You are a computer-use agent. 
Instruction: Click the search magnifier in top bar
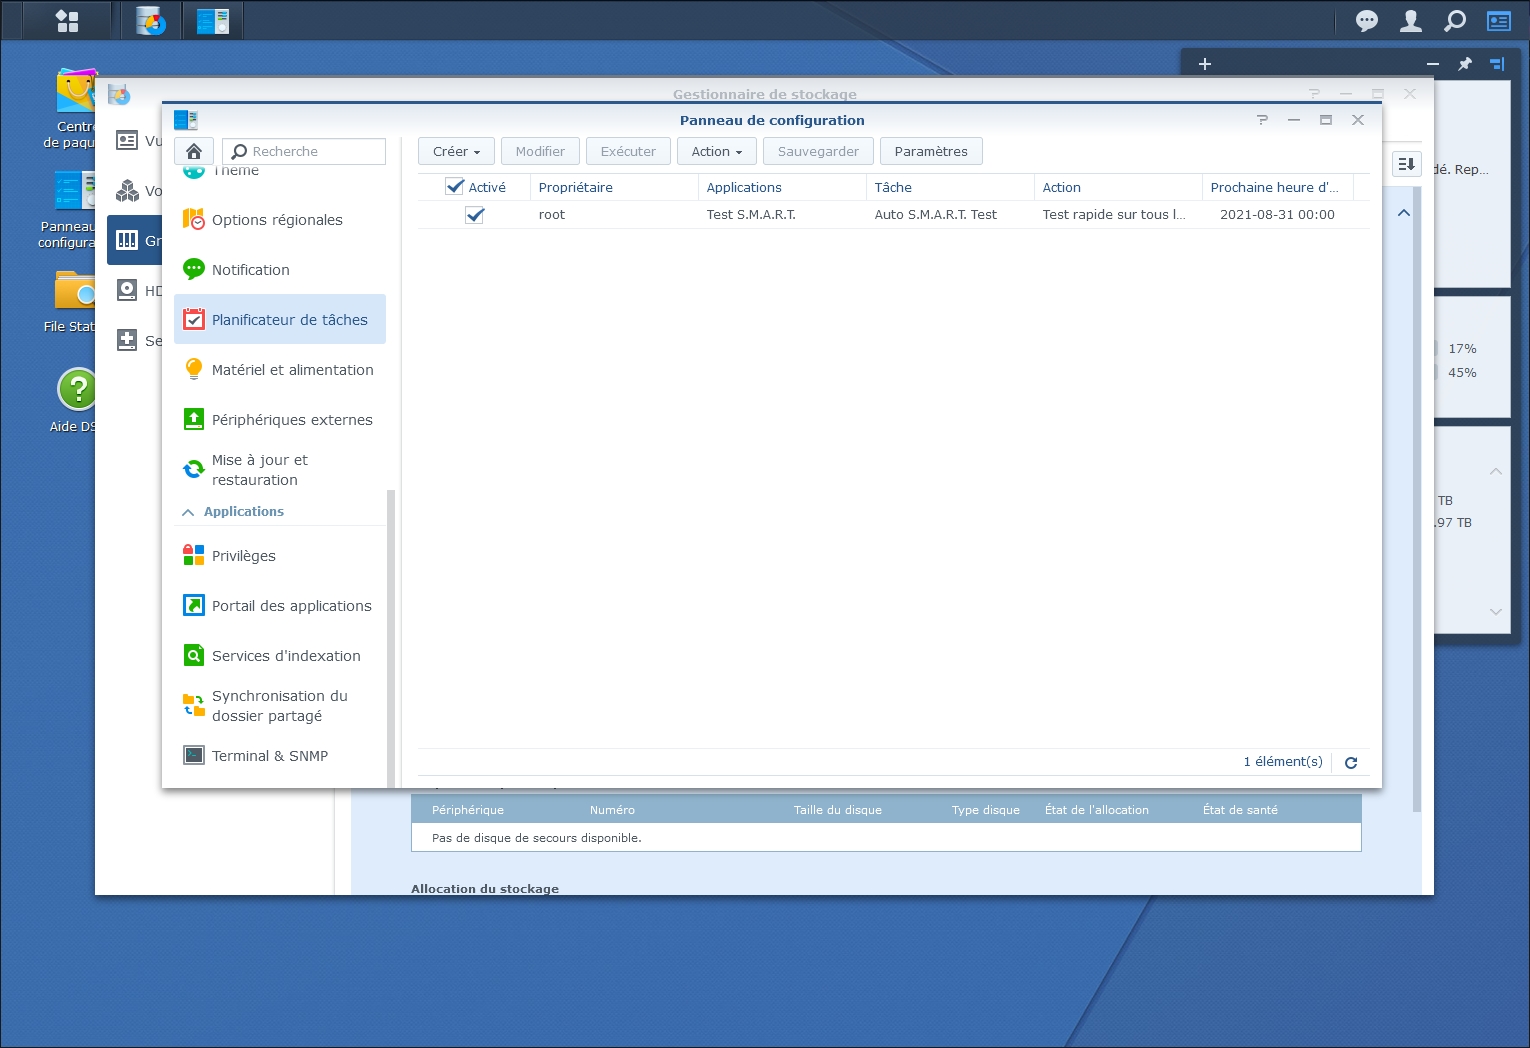click(x=1455, y=21)
